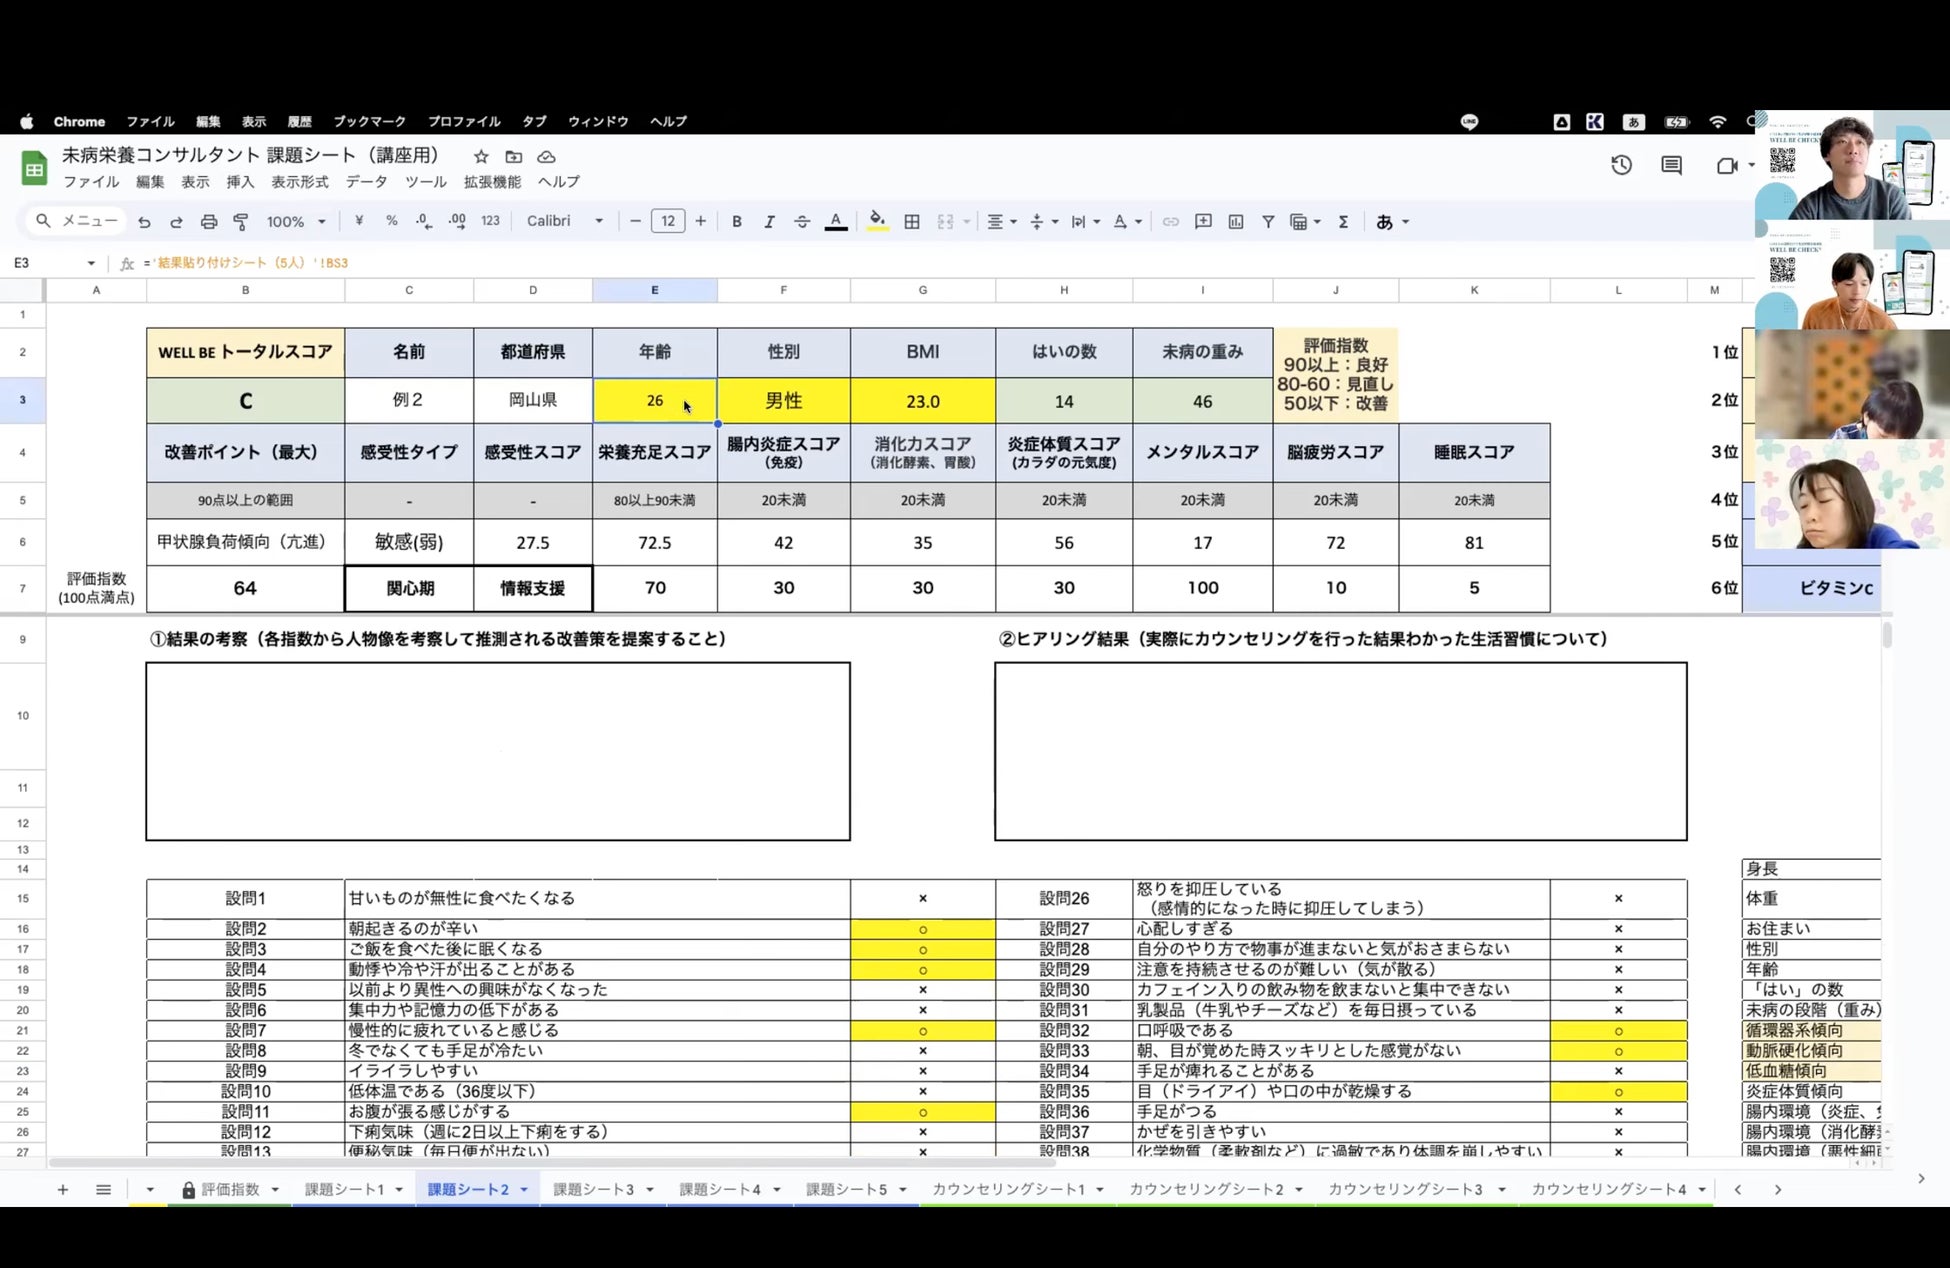Create a filter with funnel icon
This screenshot has width=1950, height=1268.
click(x=1268, y=222)
